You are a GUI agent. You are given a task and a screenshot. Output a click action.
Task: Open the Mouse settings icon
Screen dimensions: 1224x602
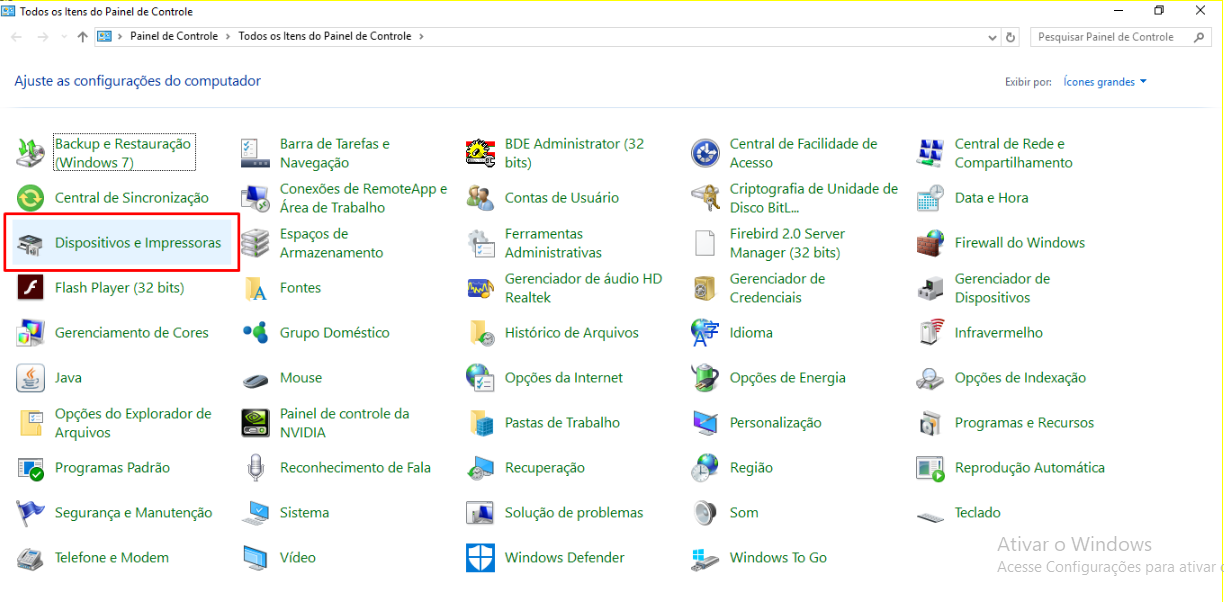pyautogui.click(x=255, y=379)
